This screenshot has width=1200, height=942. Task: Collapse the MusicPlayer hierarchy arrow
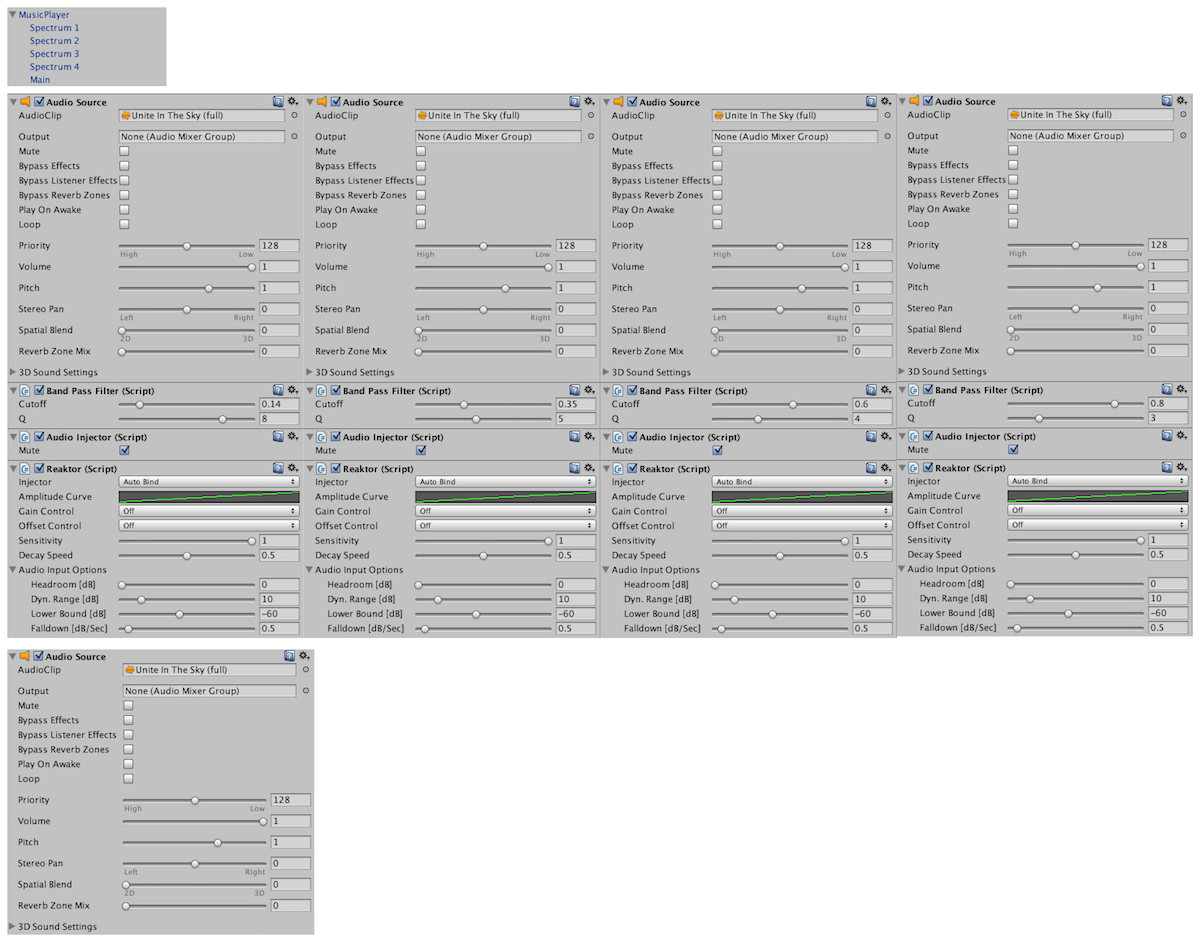(13, 15)
